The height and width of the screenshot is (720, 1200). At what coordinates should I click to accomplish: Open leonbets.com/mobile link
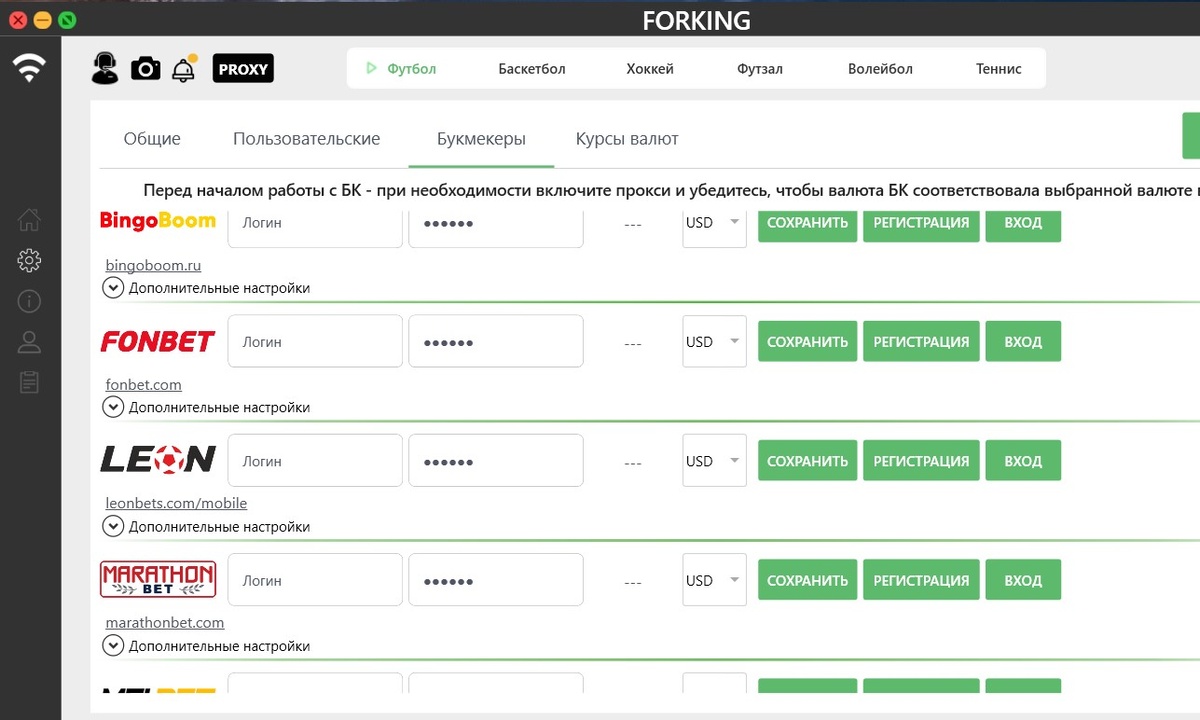[176, 503]
